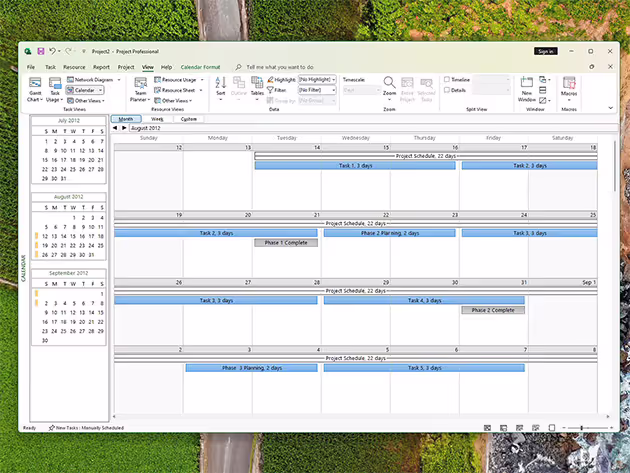This screenshot has height=473, width=630.
Task: Save the project with the save icon
Action: click(x=41, y=51)
